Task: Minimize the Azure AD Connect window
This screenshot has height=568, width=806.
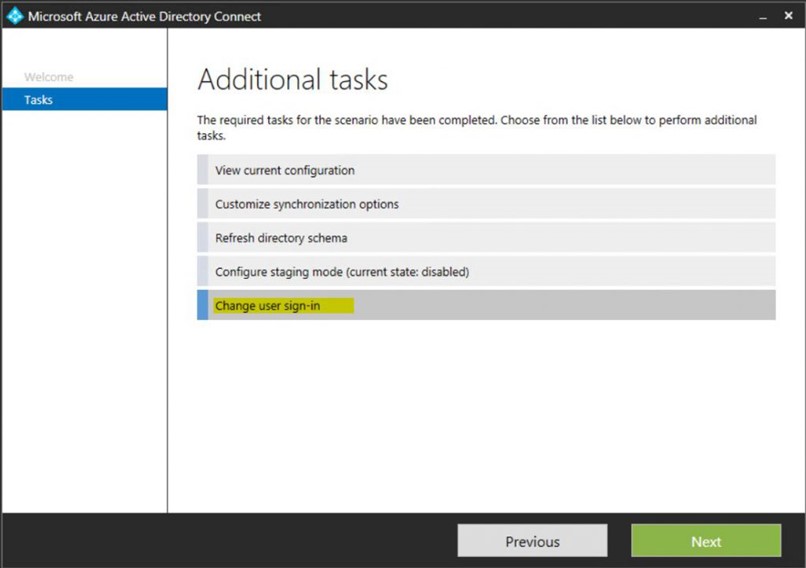Action: pos(763,17)
